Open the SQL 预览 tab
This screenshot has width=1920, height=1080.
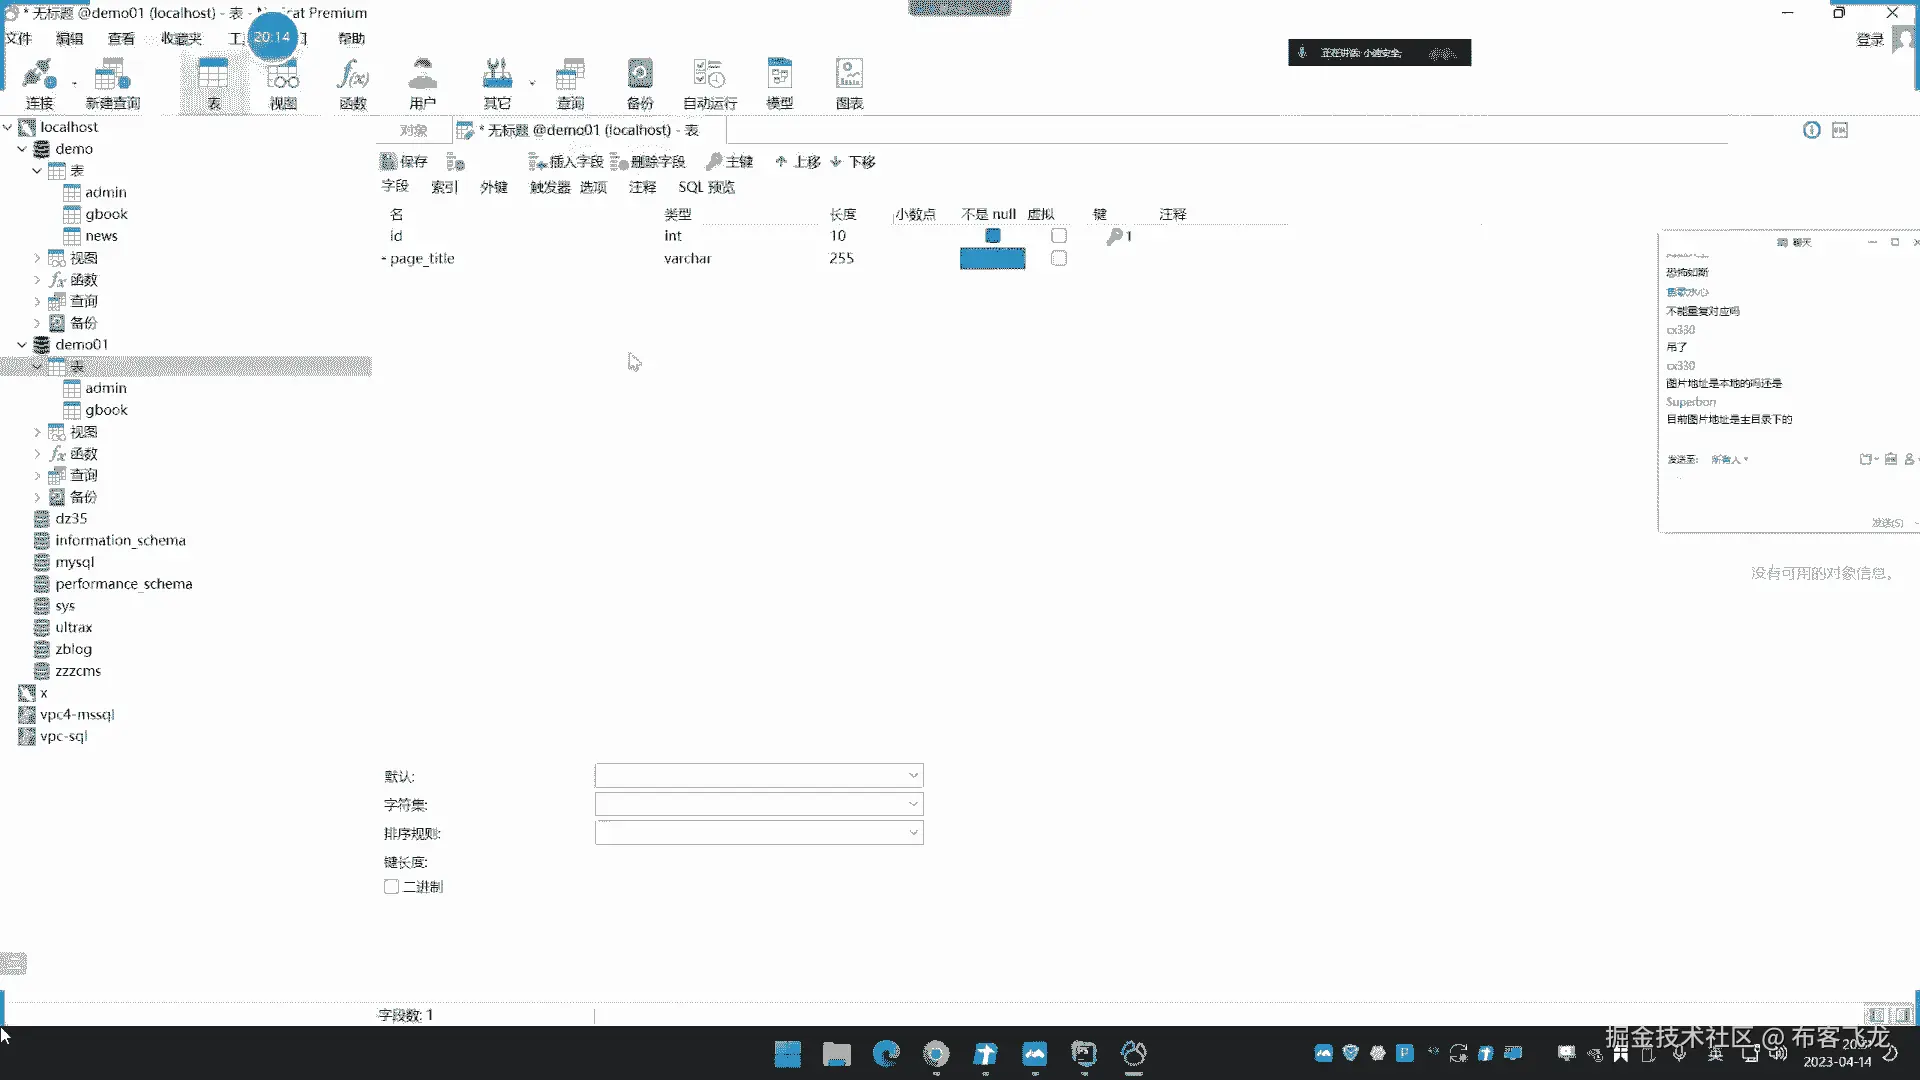(x=706, y=187)
